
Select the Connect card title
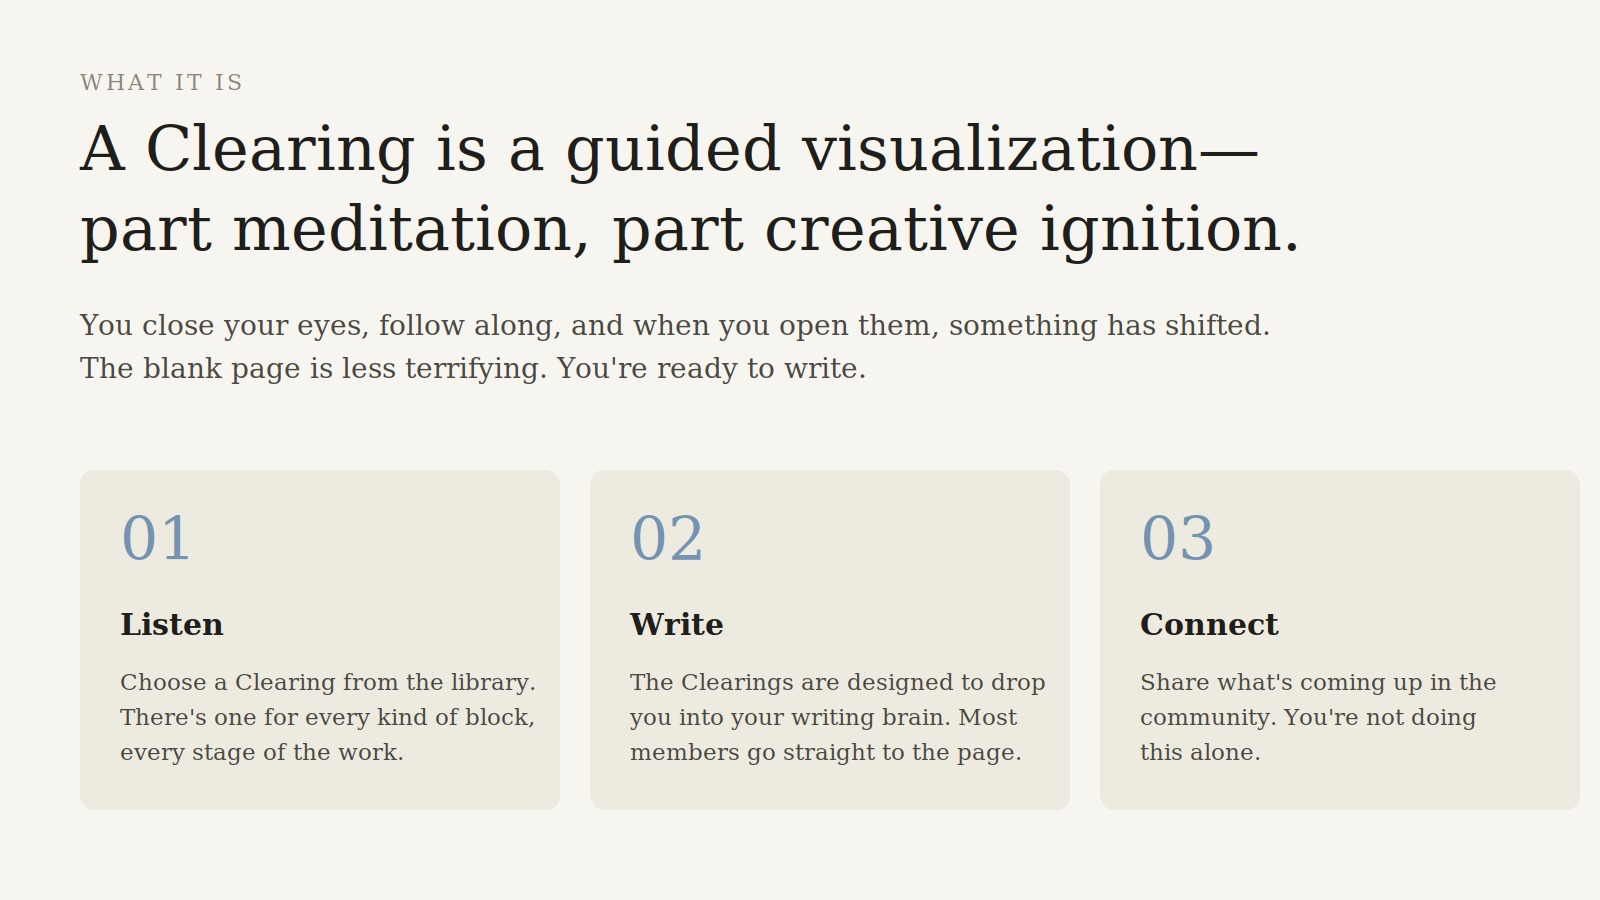coord(1209,625)
